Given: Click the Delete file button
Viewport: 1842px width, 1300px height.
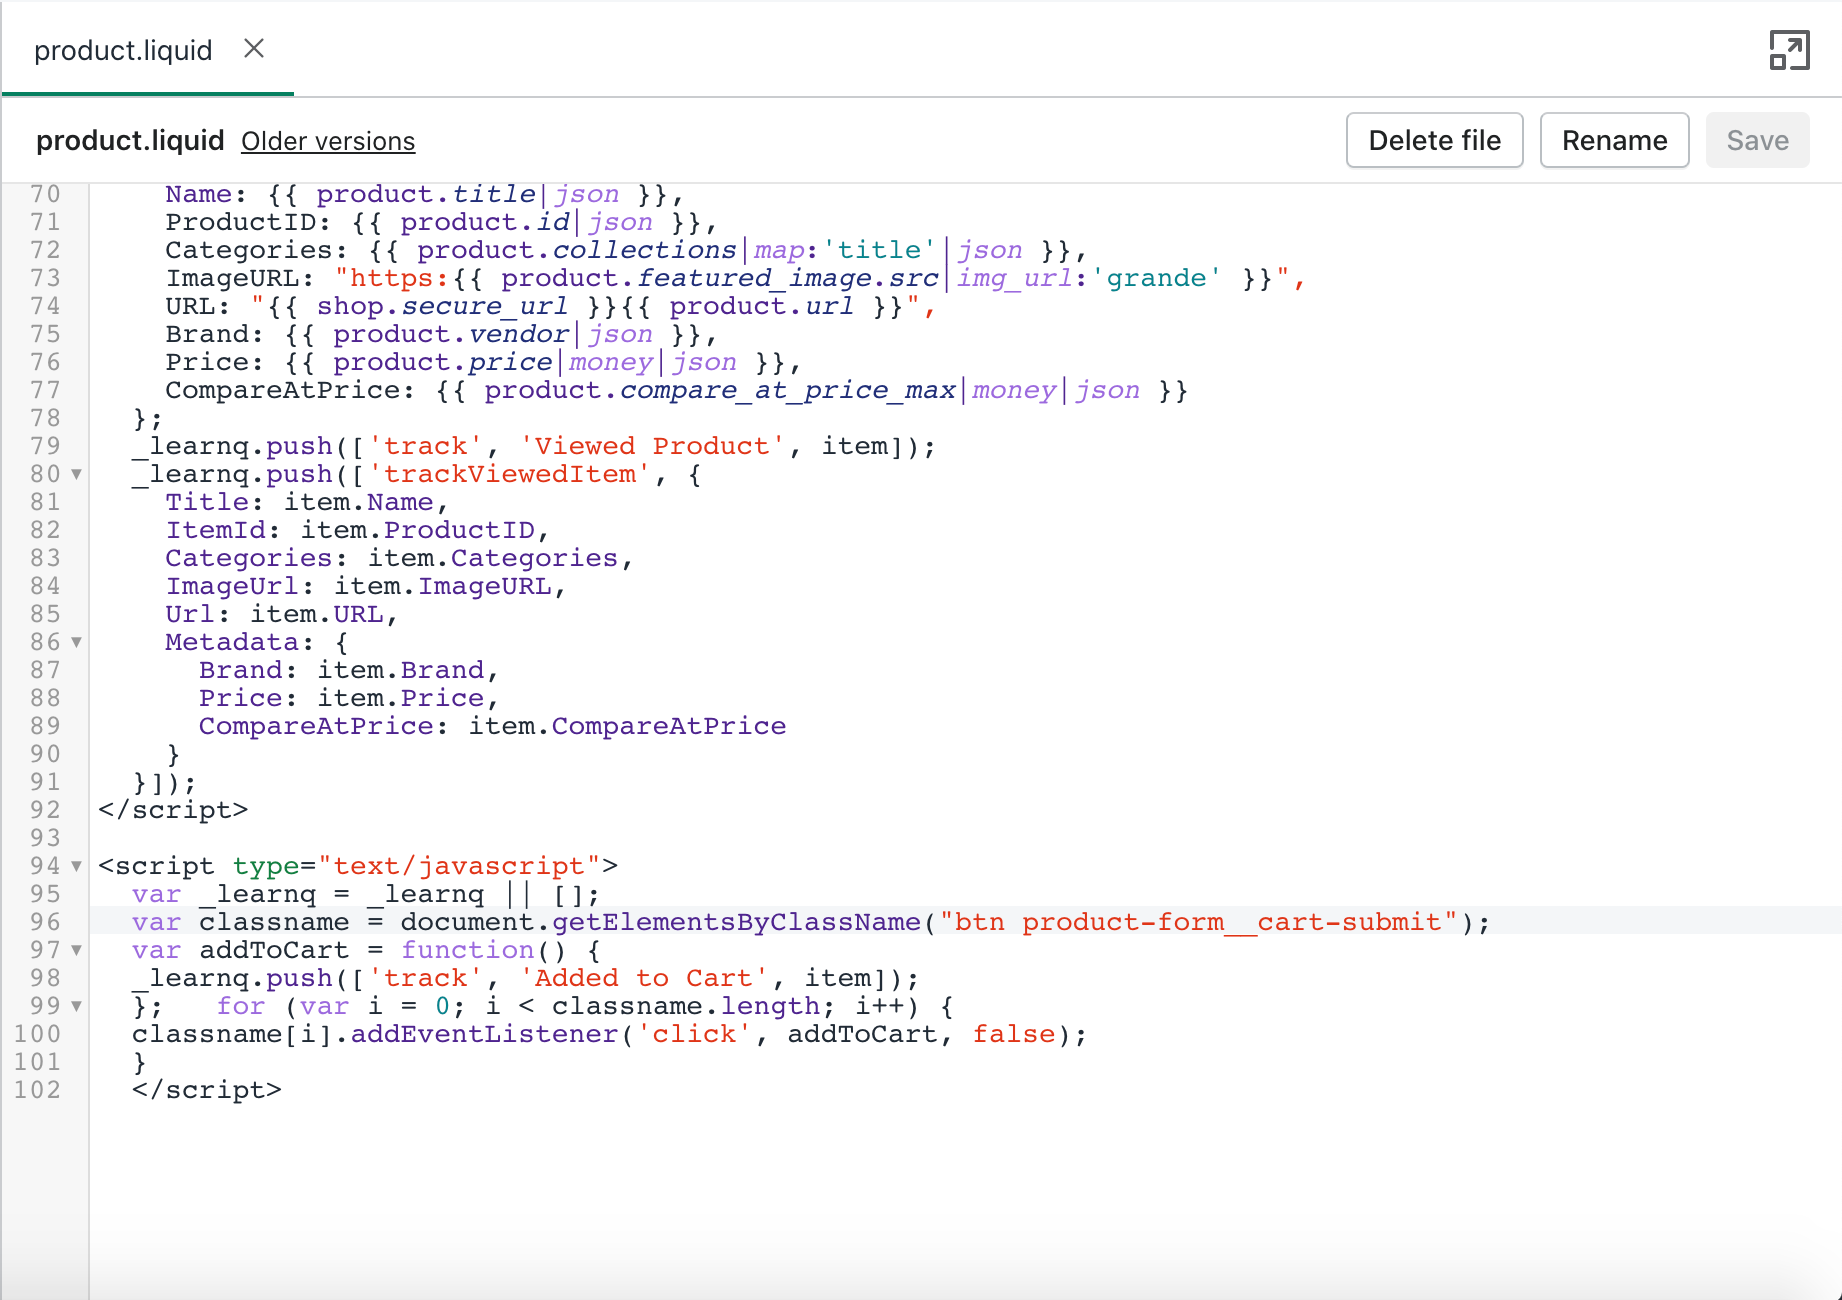Looking at the screenshot, I should pos(1434,140).
